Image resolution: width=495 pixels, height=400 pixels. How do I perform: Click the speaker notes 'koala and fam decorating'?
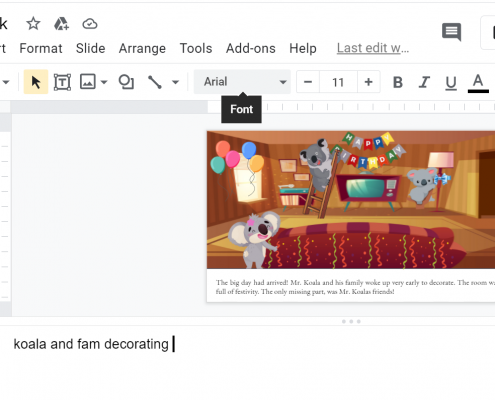tap(91, 344)
